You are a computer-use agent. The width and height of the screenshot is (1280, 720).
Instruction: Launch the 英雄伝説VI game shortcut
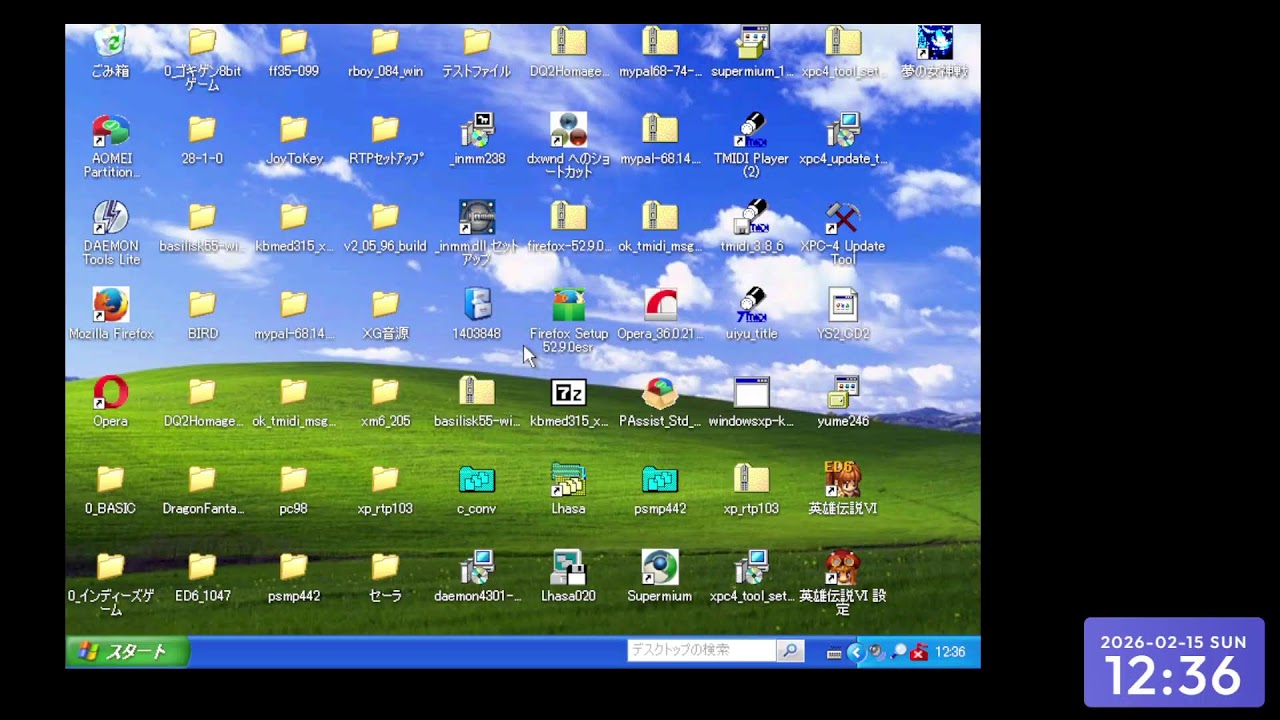coord(843,479)
